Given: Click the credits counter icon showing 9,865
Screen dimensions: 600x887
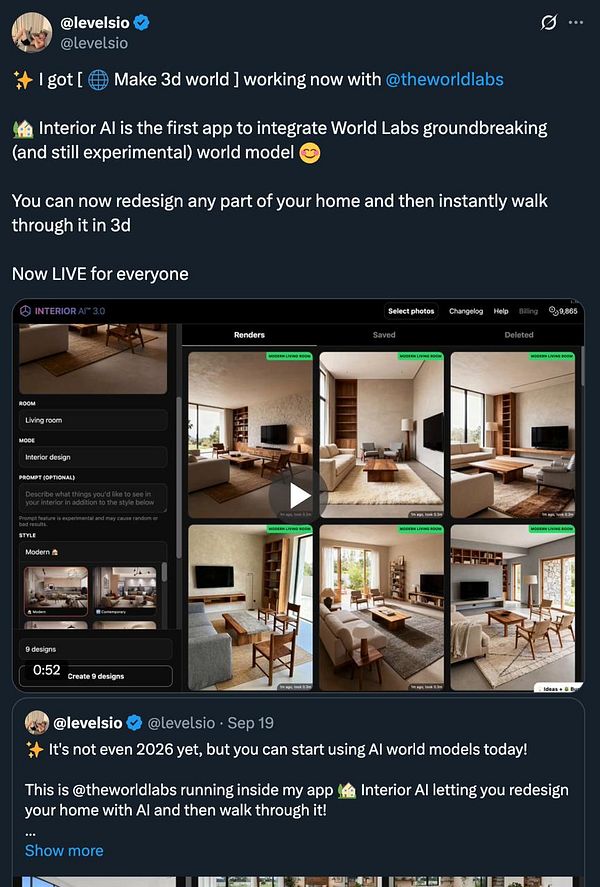Looking at the screenshot, I should pyautogui.click(x=551, y=311).
